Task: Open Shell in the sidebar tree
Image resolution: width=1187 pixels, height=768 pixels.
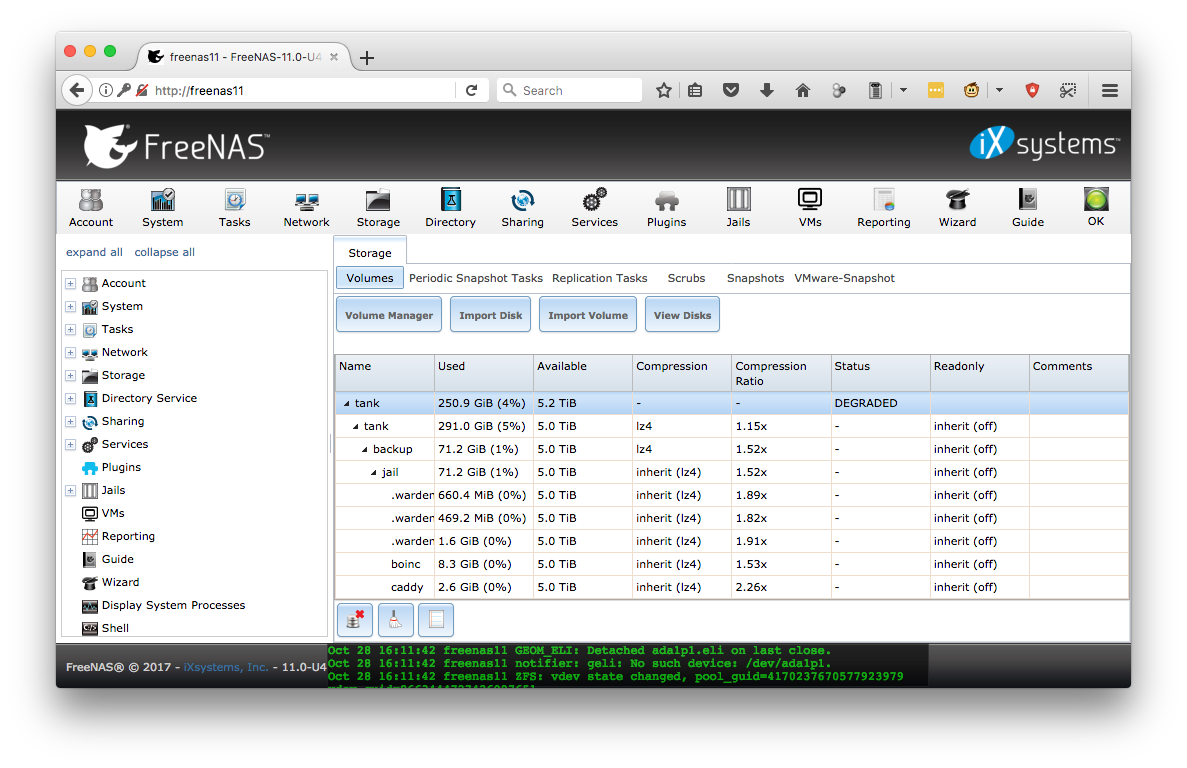Action: tap(106, 628)
